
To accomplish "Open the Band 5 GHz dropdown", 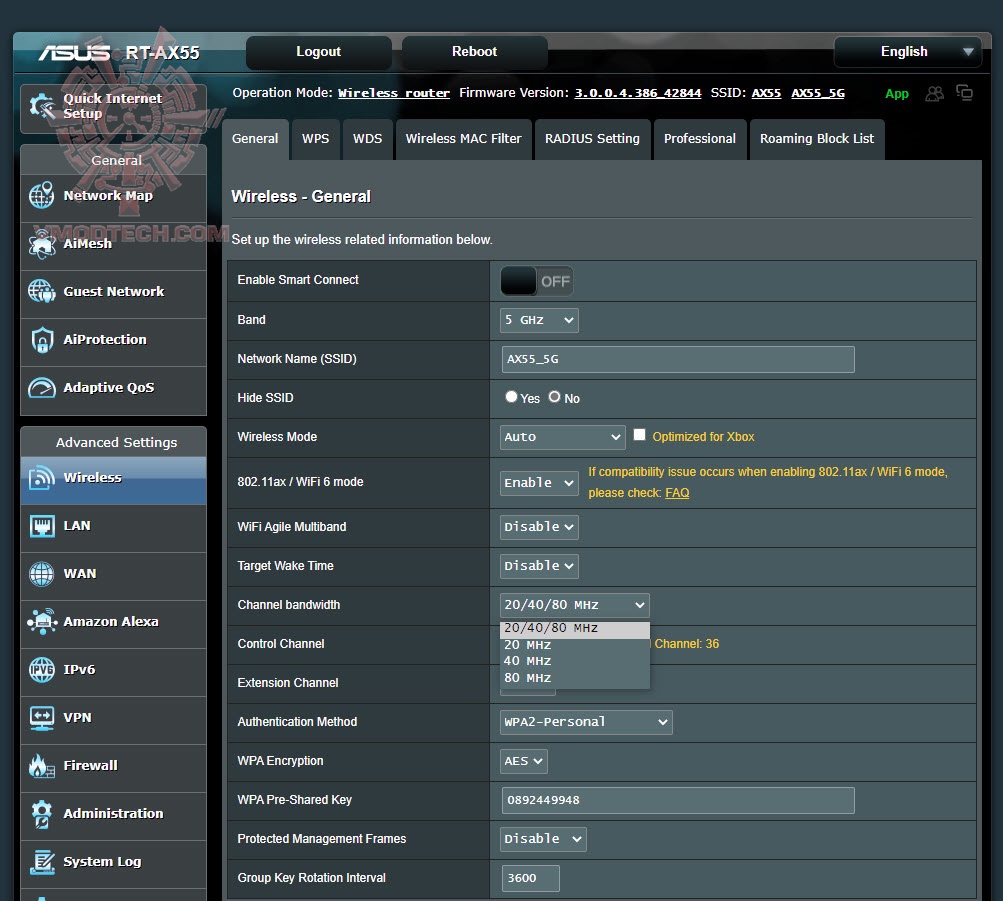I will 539,320.
